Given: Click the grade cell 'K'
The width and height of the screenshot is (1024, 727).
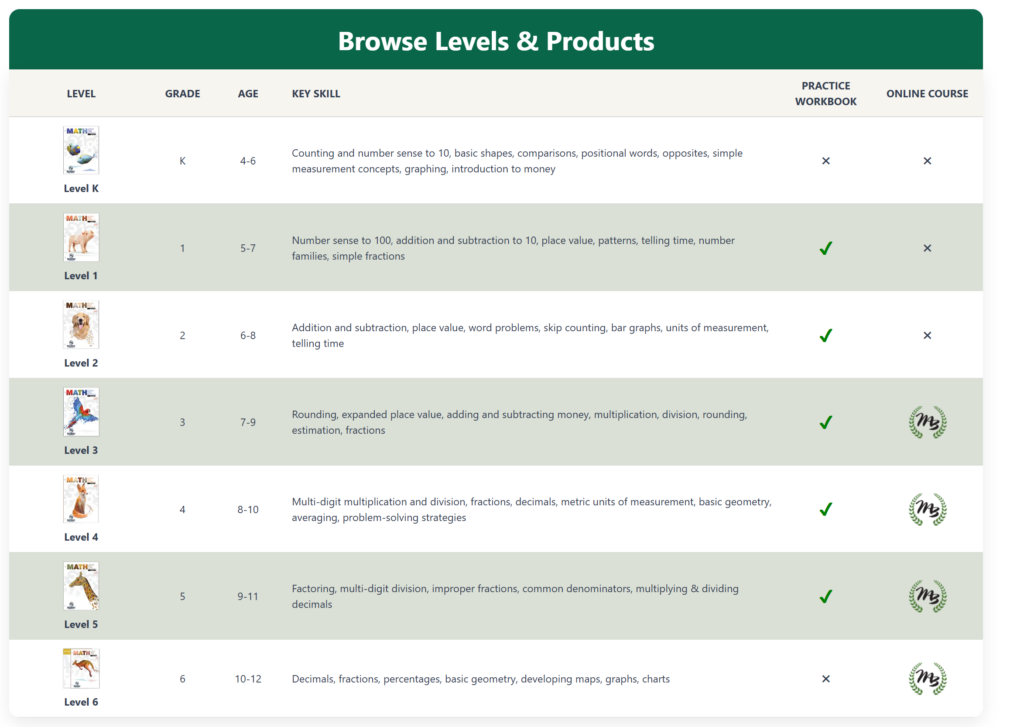Looking at the screenshot, I should tap(182, 161).
